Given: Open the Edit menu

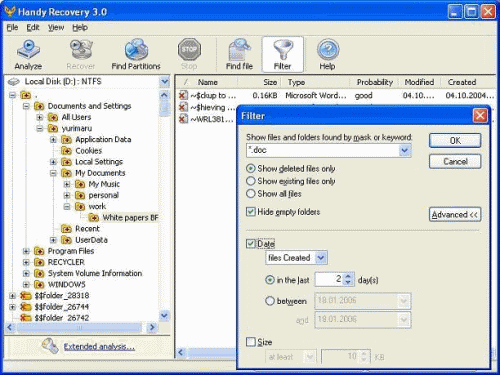Looking at the screenshot, I should 33,27.
